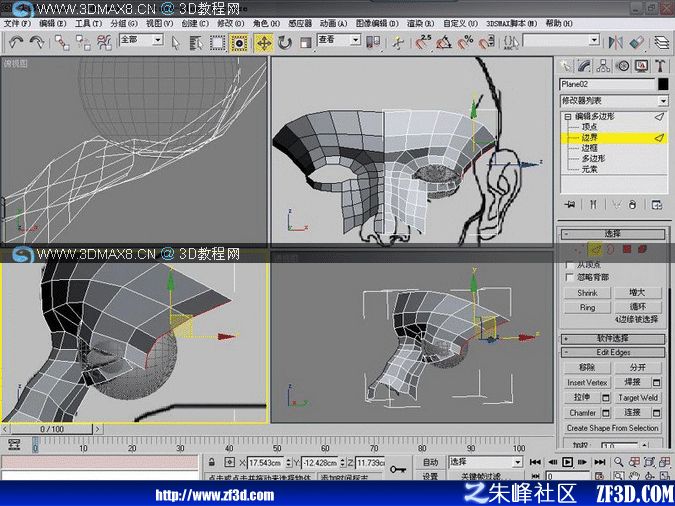Viewport: 675px width, 506px height.
Task: Switch to the Create panel tab
Action: (565, 66)
